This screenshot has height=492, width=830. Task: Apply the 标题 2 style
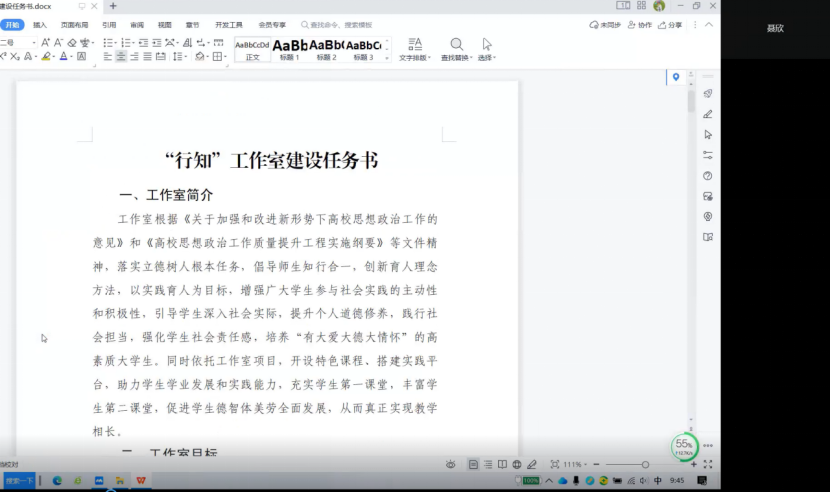click(327, 50)
